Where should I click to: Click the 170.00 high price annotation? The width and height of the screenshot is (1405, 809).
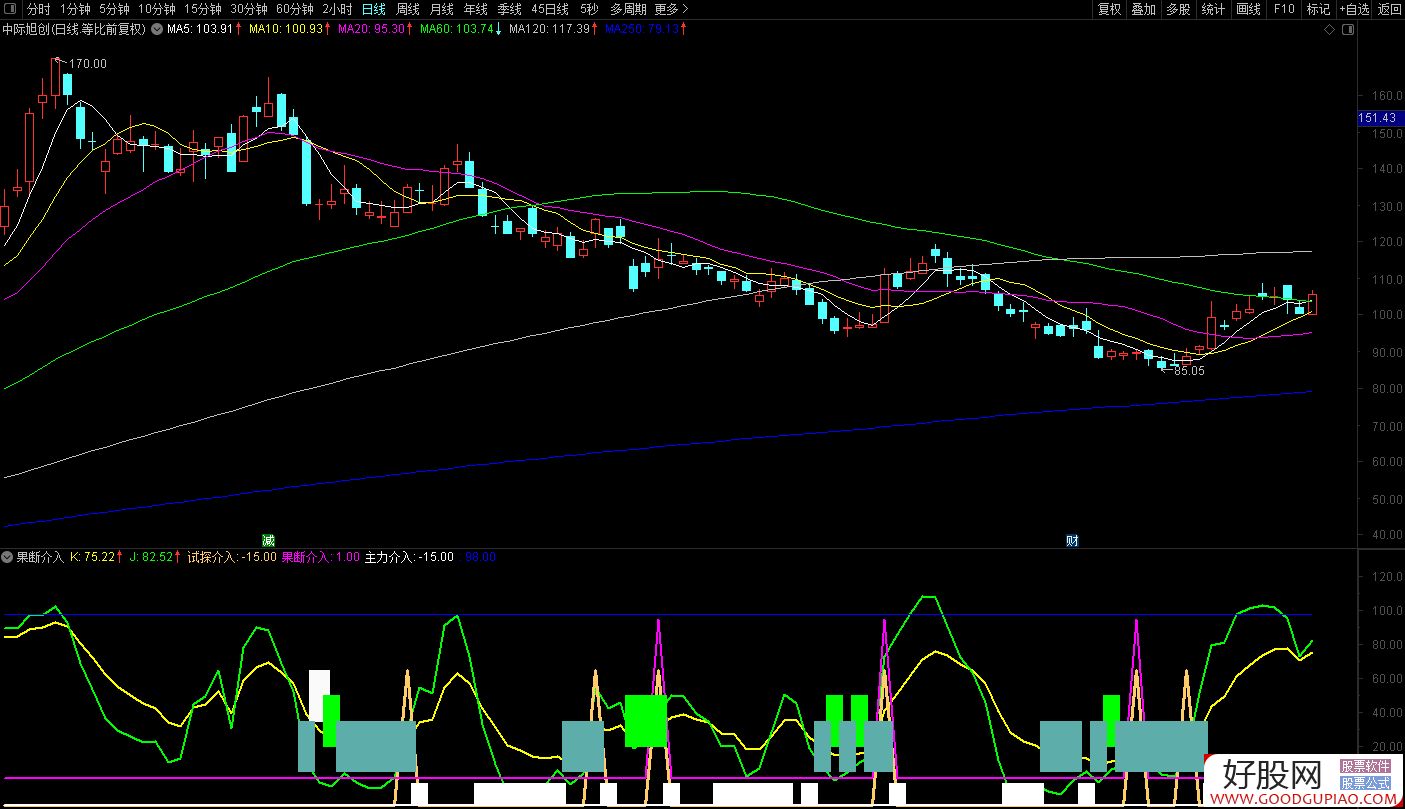tap(88, 64)
